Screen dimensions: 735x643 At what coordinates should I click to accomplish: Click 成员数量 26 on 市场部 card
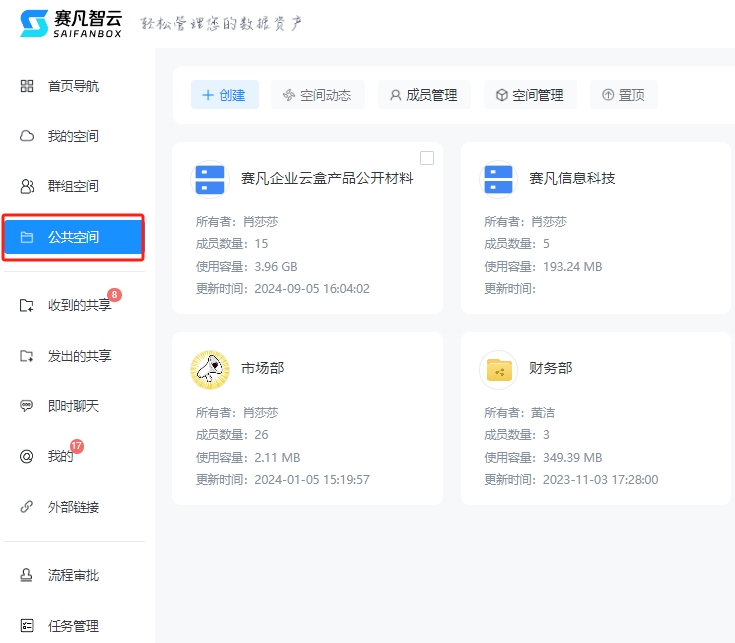[232, 434]
